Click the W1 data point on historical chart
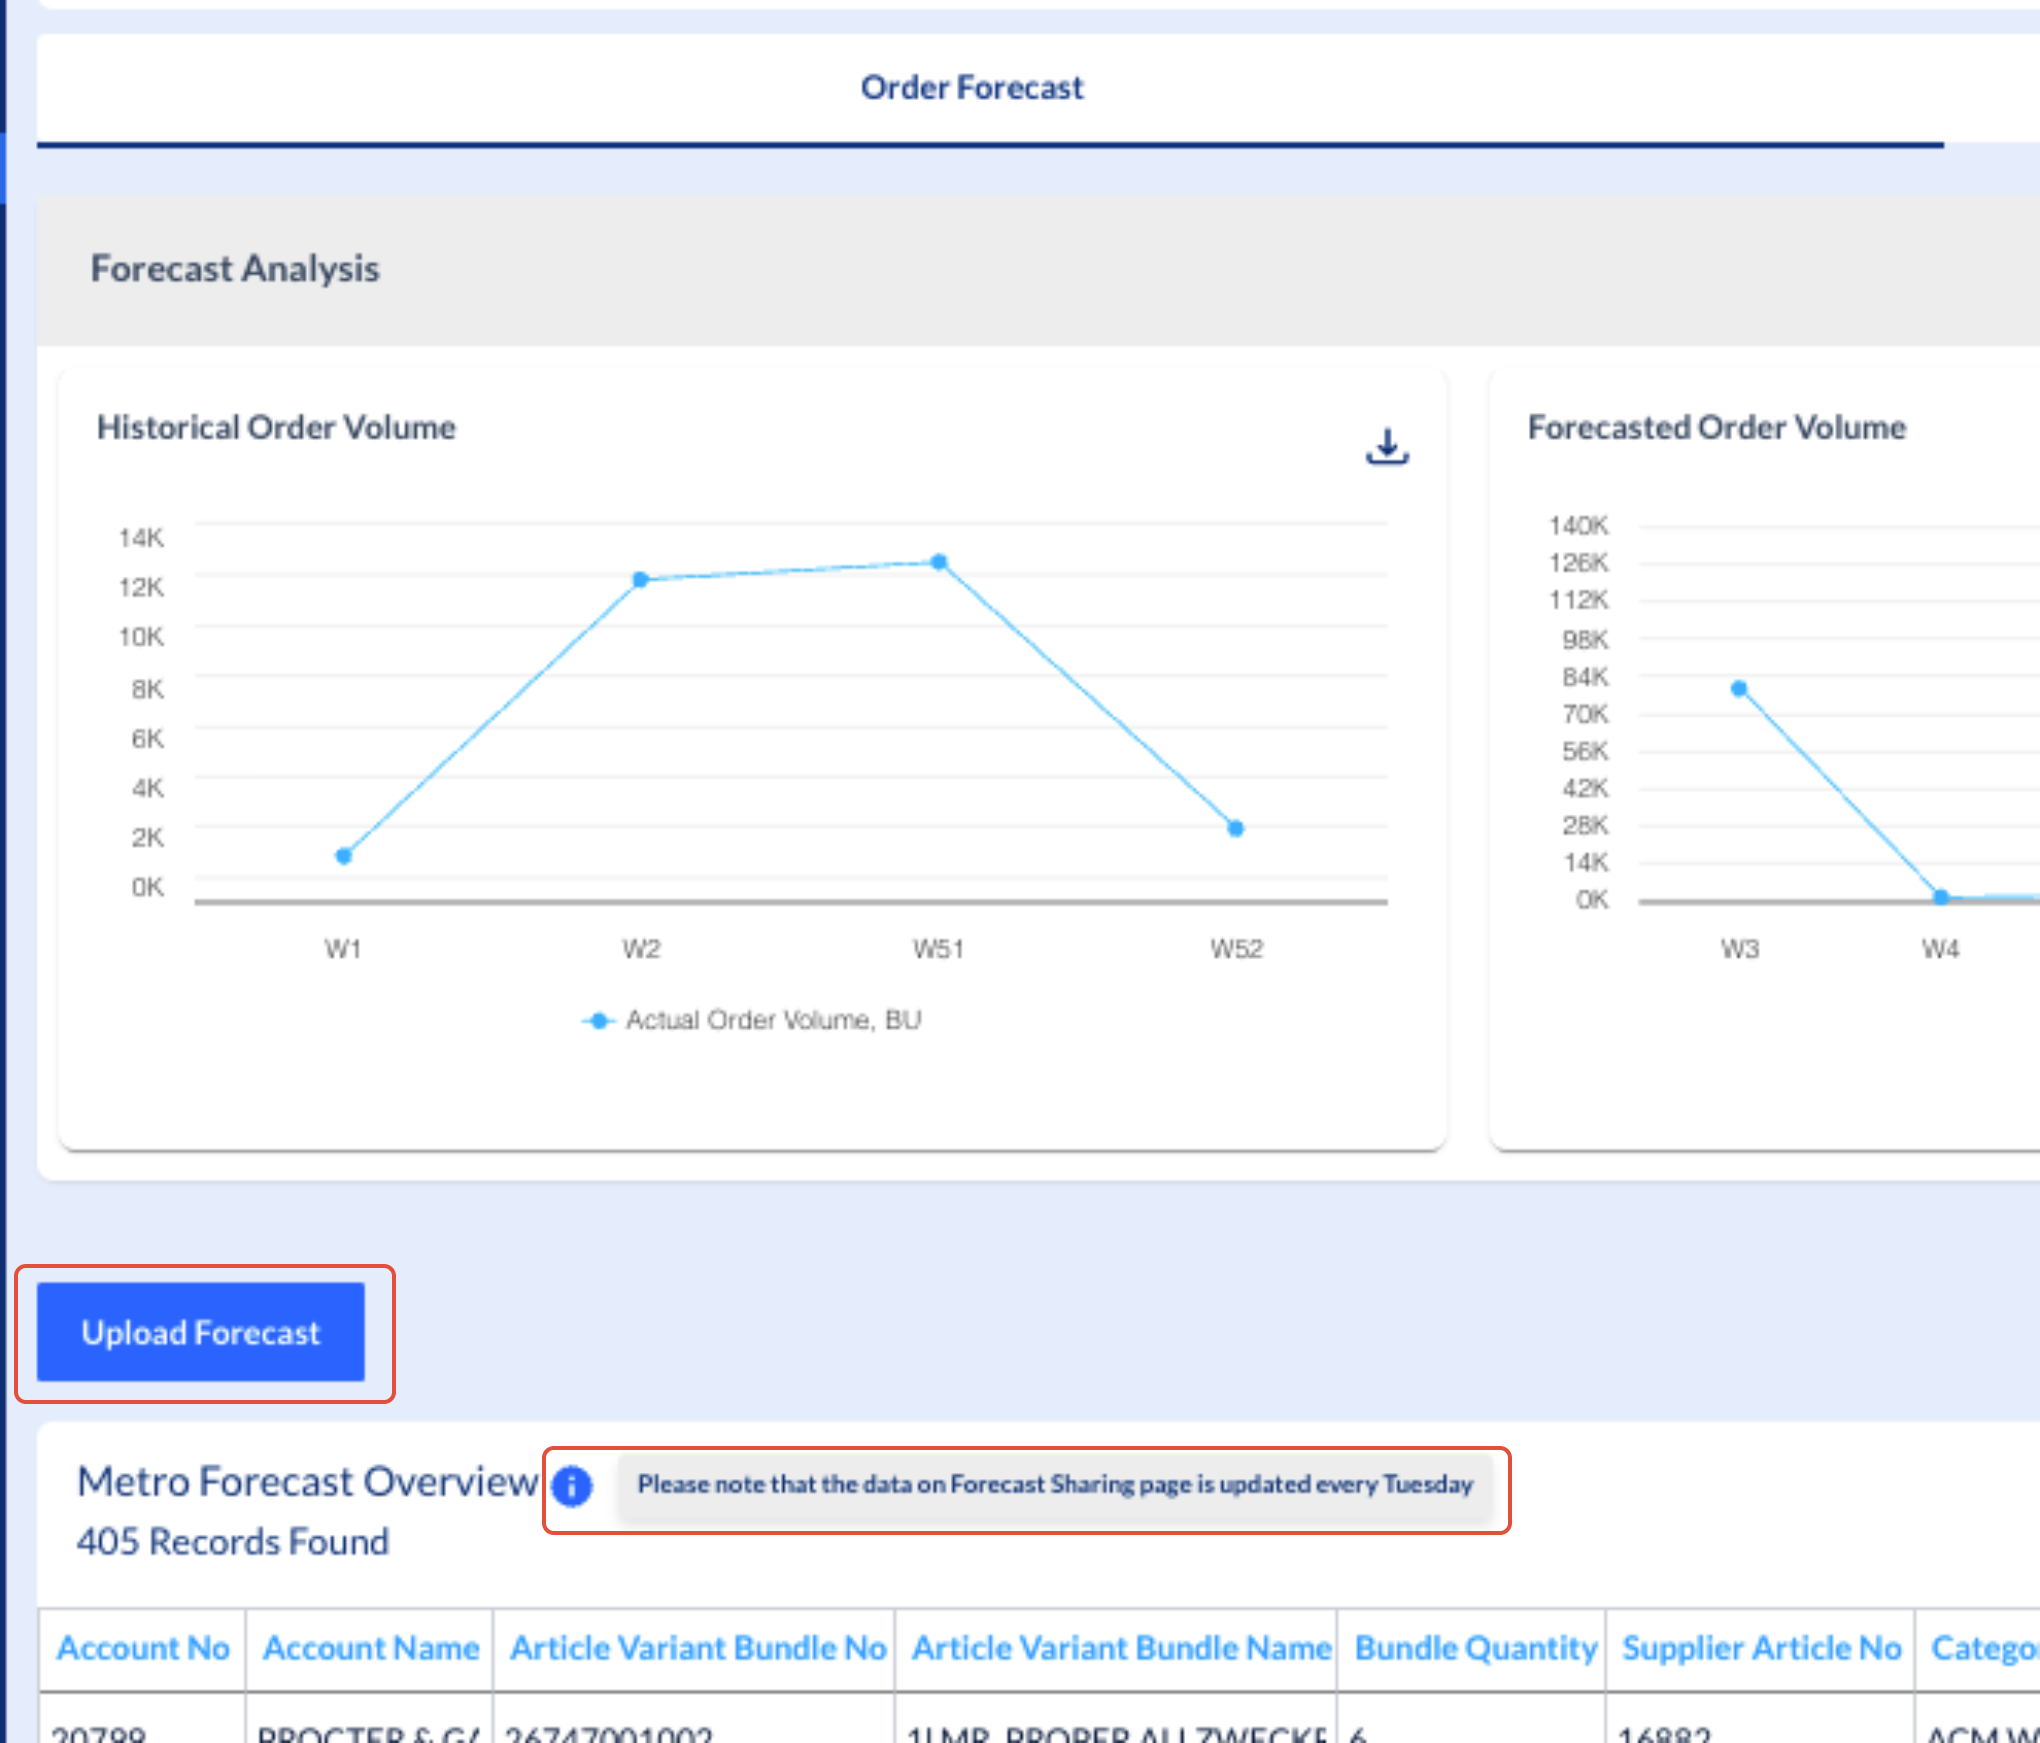The width and height of the screenshot is (2040, 1743). pos(343,856)
